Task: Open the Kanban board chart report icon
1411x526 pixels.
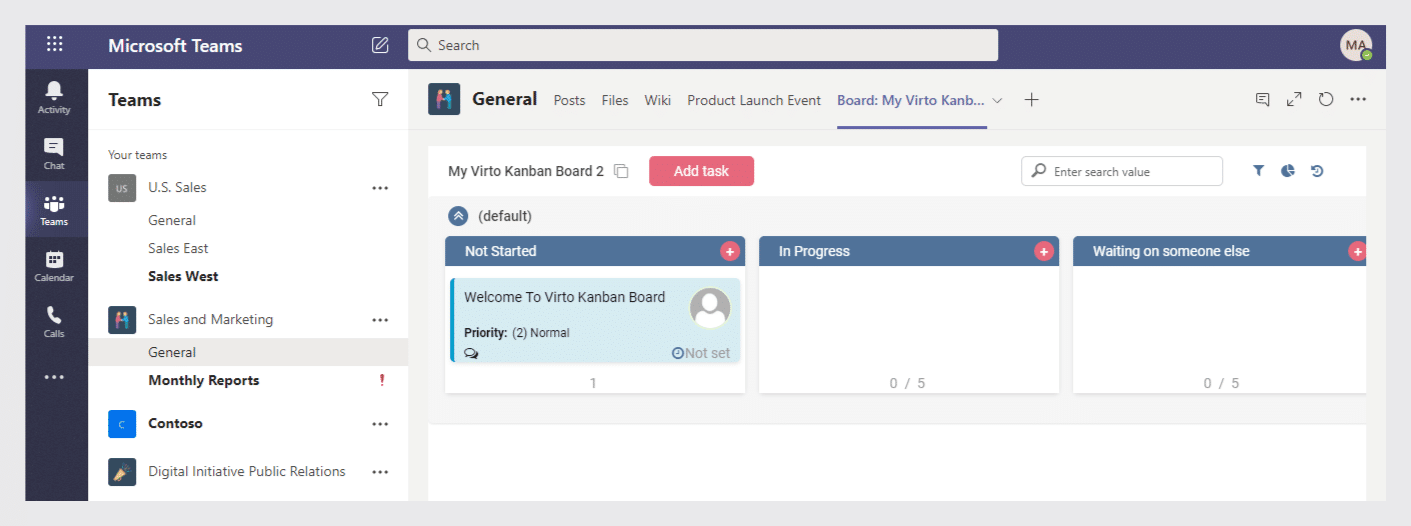Action: 1288,171
